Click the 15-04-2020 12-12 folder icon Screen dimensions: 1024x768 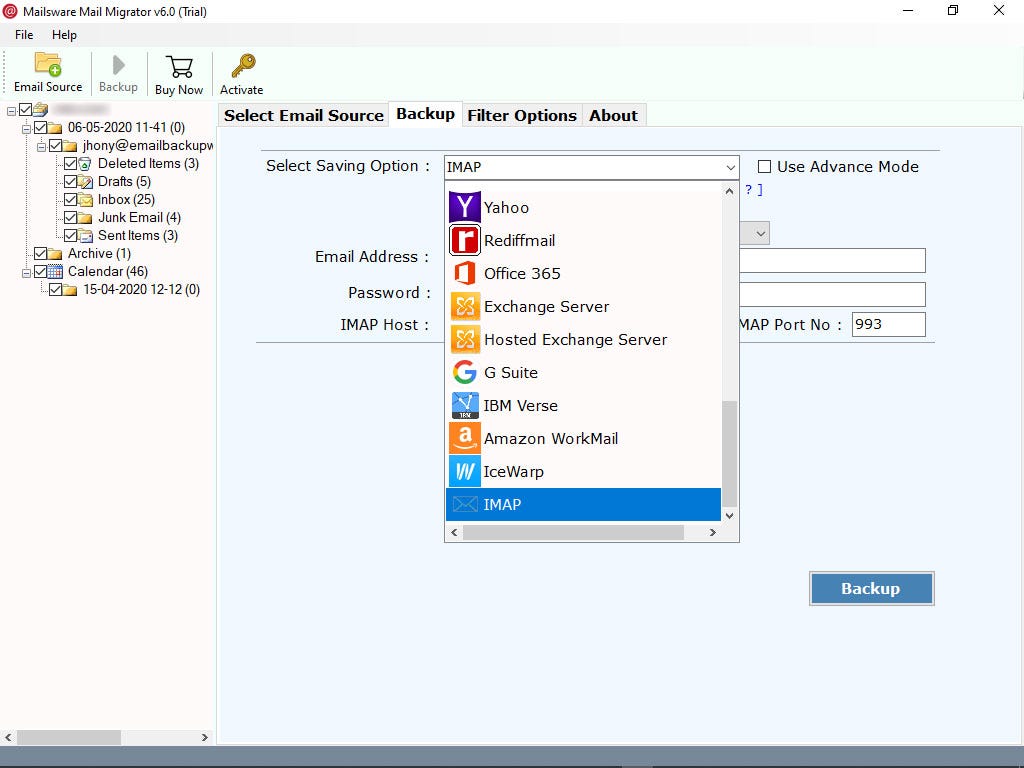[71, 289]
